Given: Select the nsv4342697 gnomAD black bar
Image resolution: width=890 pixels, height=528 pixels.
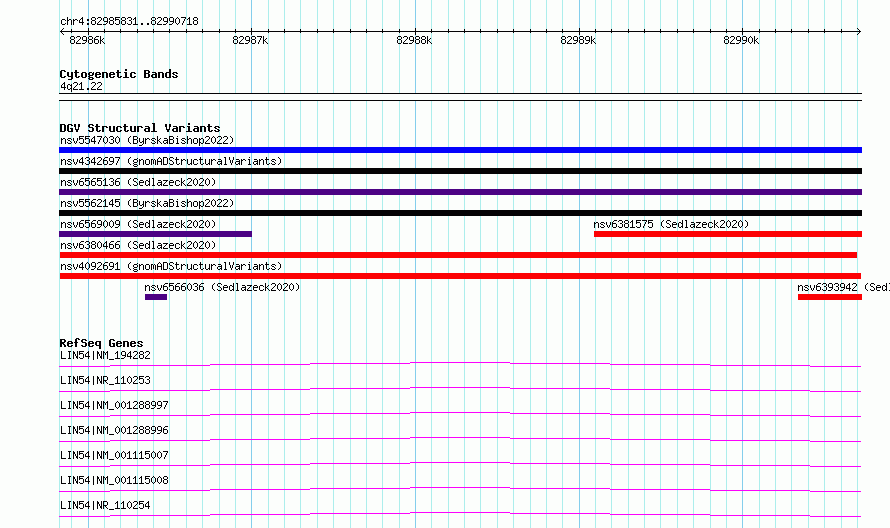Looking at the screenshot, I should click(460, 171).
